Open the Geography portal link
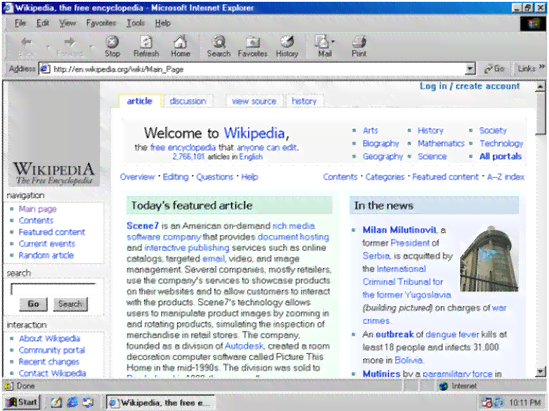The height and width of the screenshot is (411, 549). click(383, 156)
